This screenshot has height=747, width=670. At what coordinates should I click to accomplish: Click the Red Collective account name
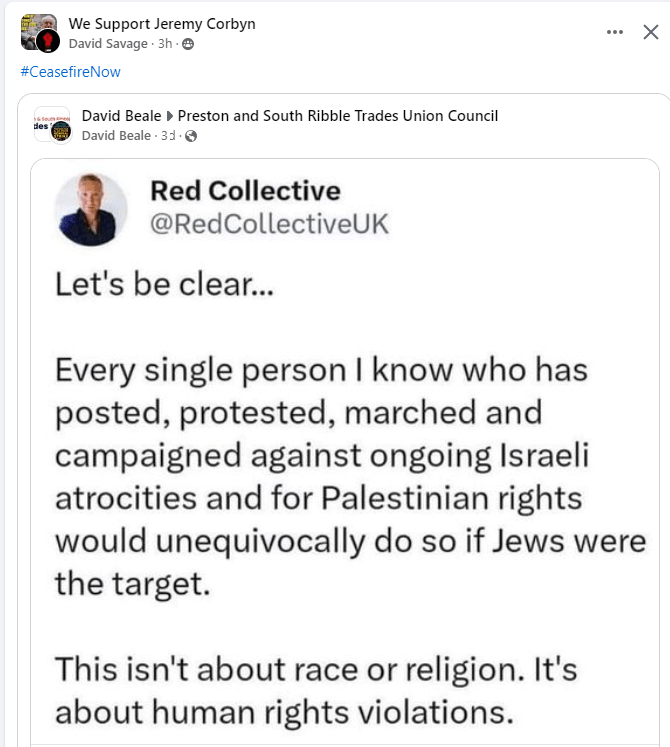[x=245, y=190]
